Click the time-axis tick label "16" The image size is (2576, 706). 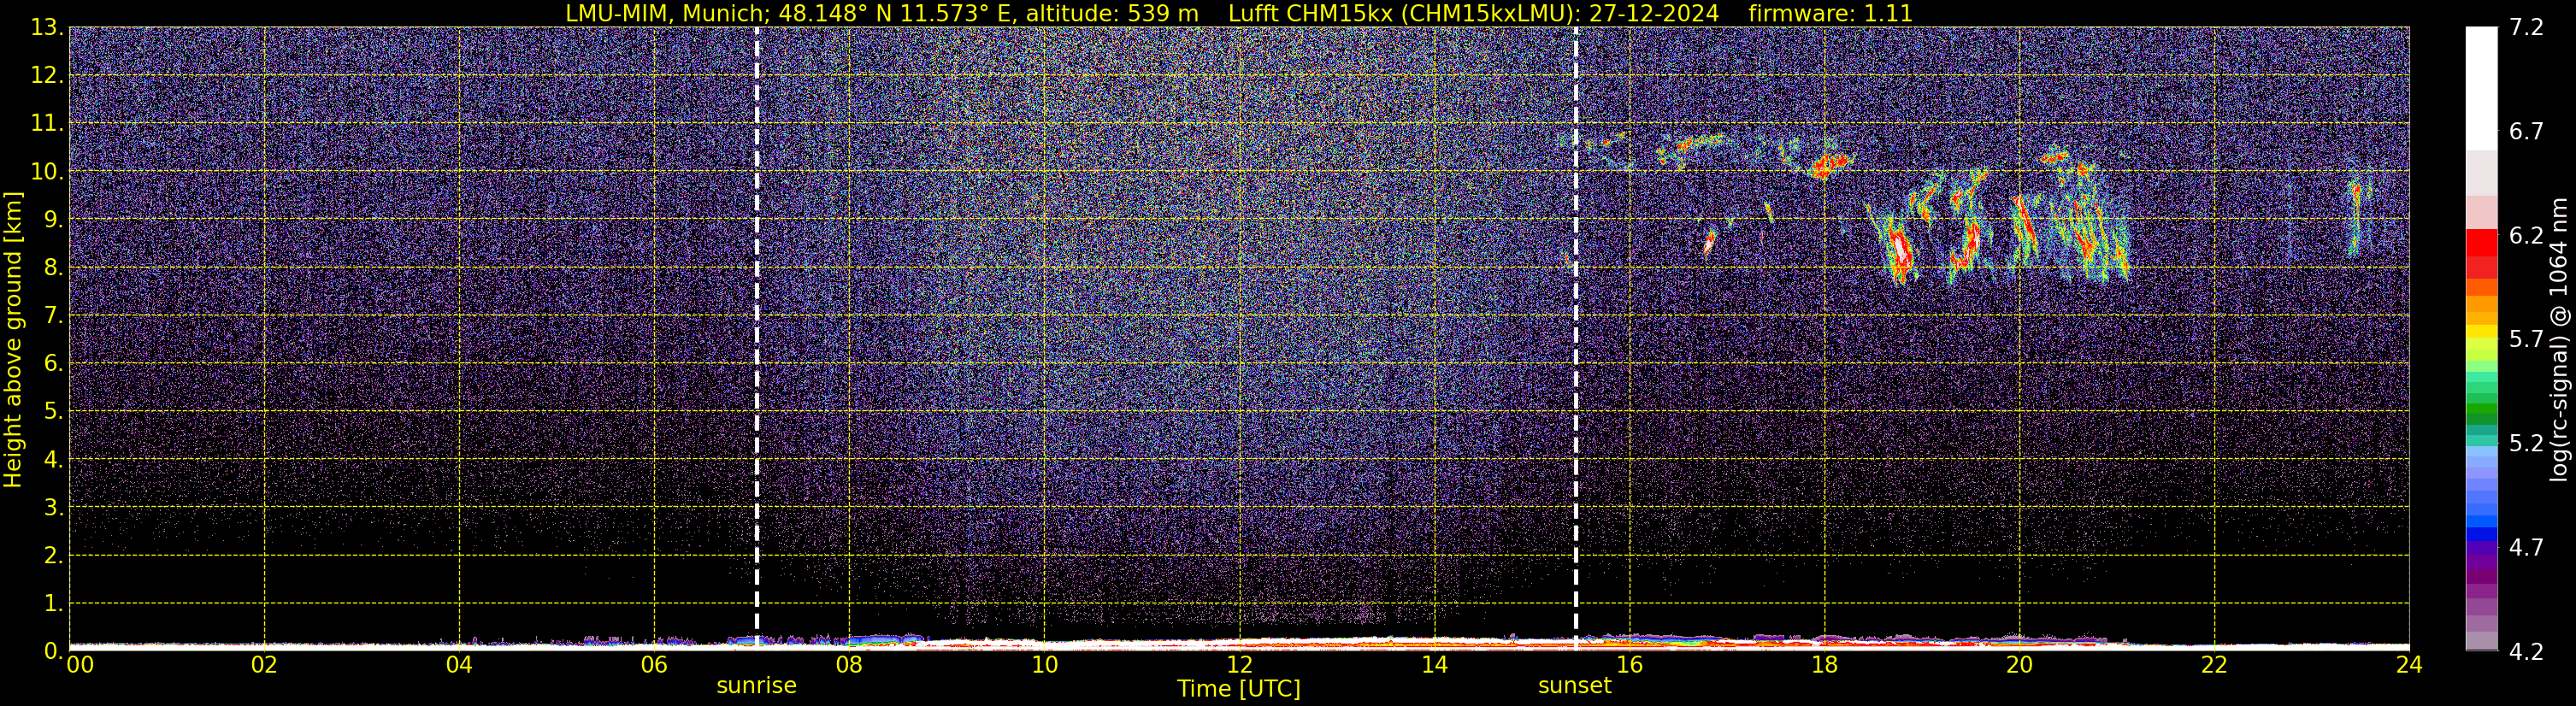point(1629,665)
